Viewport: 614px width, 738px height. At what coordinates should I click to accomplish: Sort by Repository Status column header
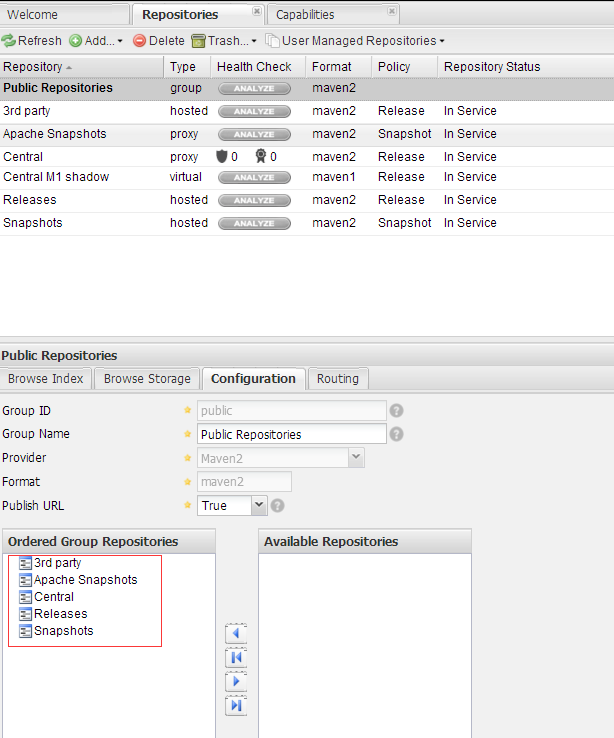526,67
